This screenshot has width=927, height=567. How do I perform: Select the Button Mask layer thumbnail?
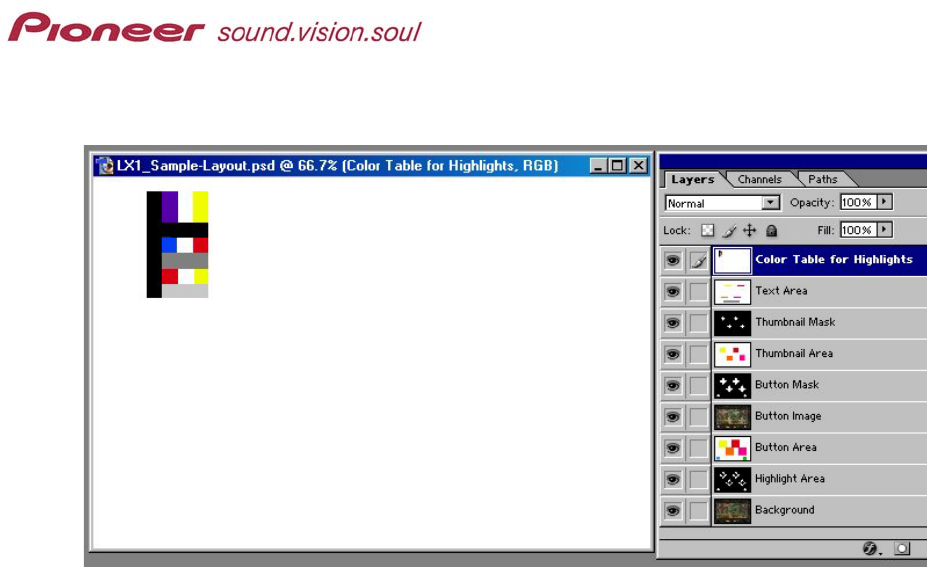click(732, 385)
